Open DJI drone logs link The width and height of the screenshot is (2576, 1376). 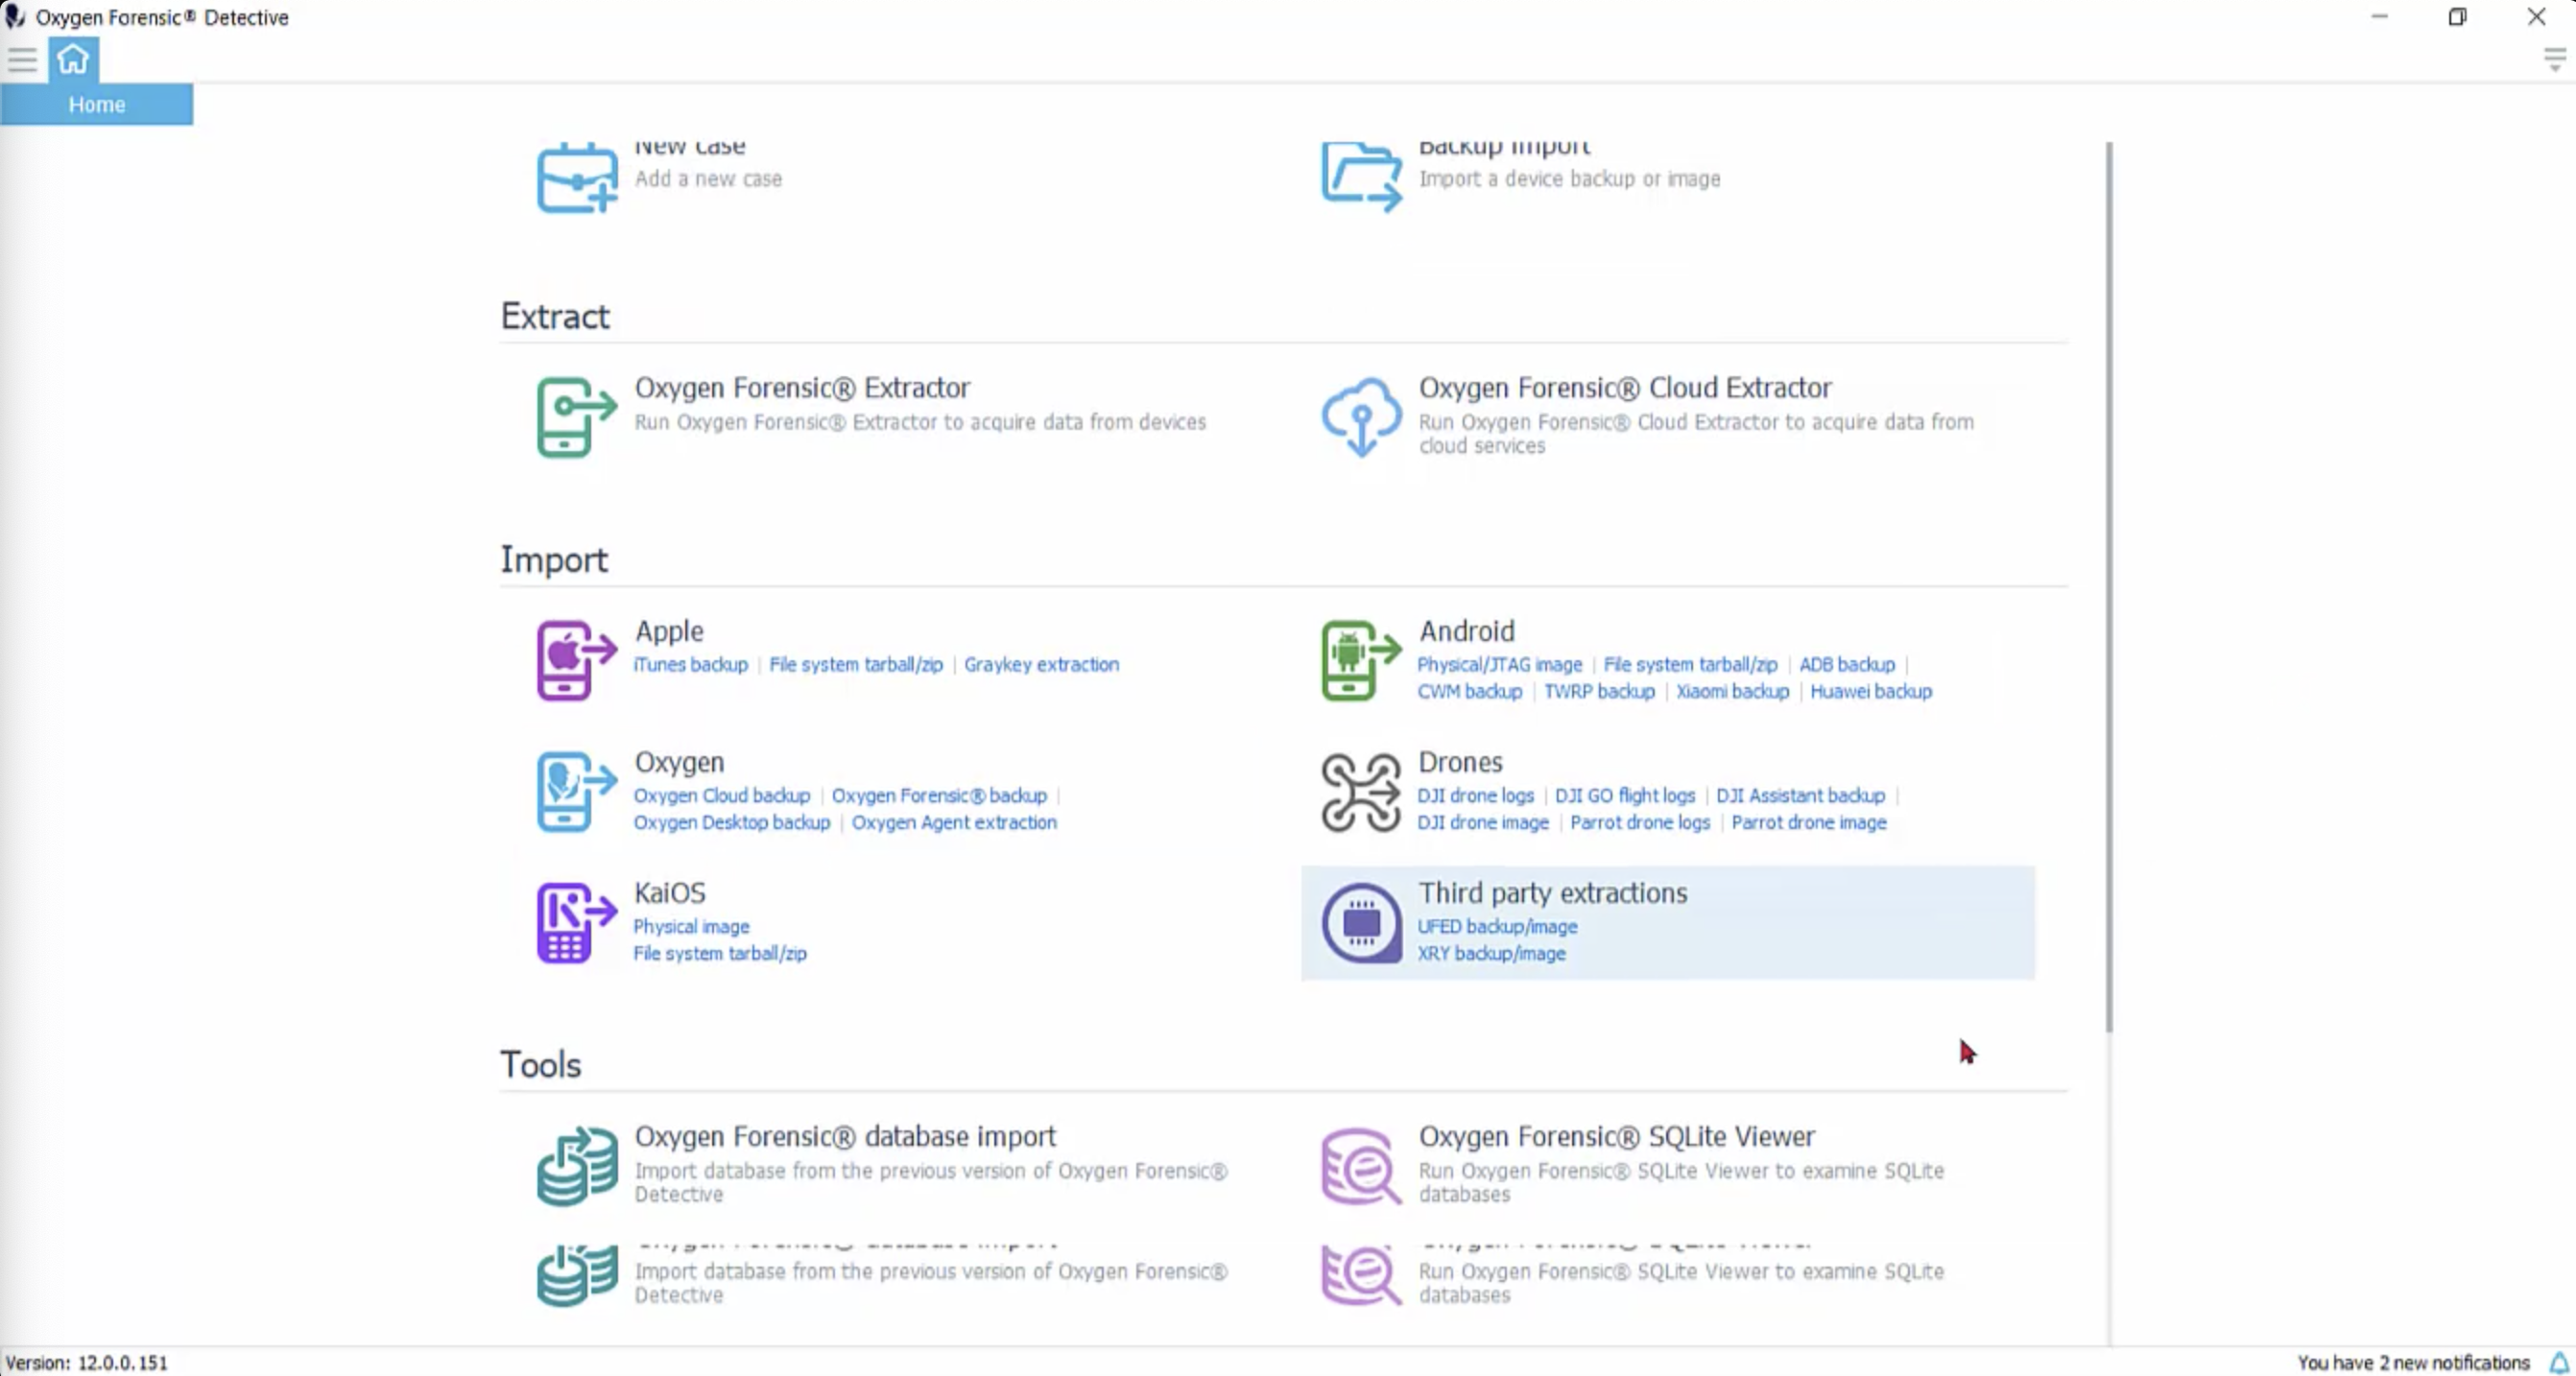tap(1475, 795)
